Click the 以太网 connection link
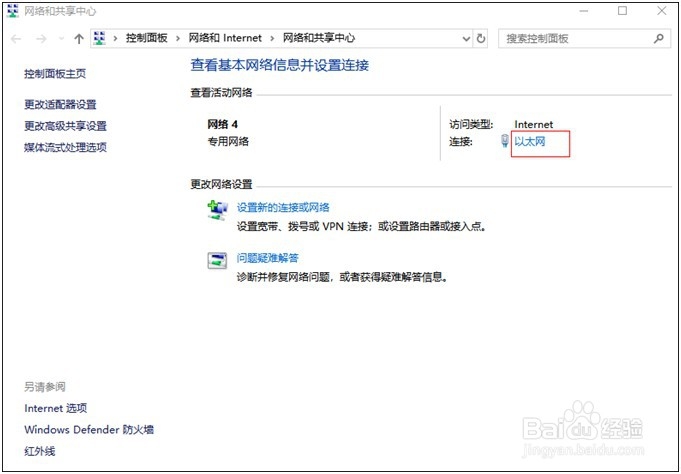681x474 pixels. point(529,141)
